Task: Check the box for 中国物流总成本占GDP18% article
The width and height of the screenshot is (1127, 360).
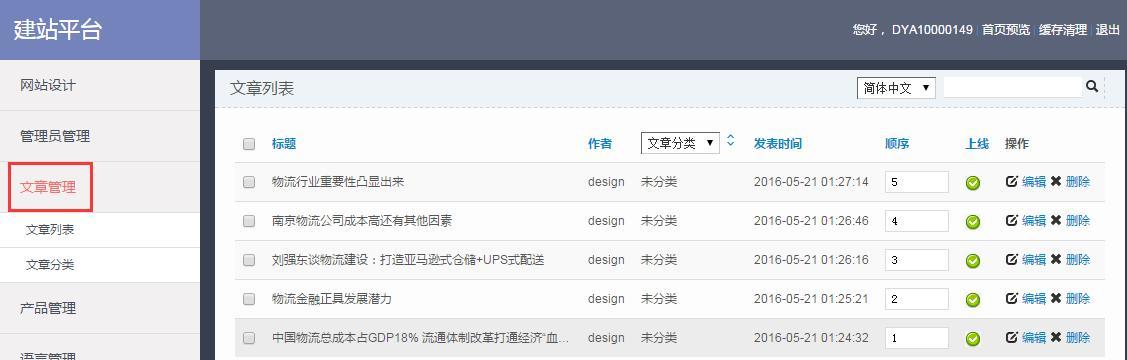Action: pyautogui.click(x=249, y=338)
